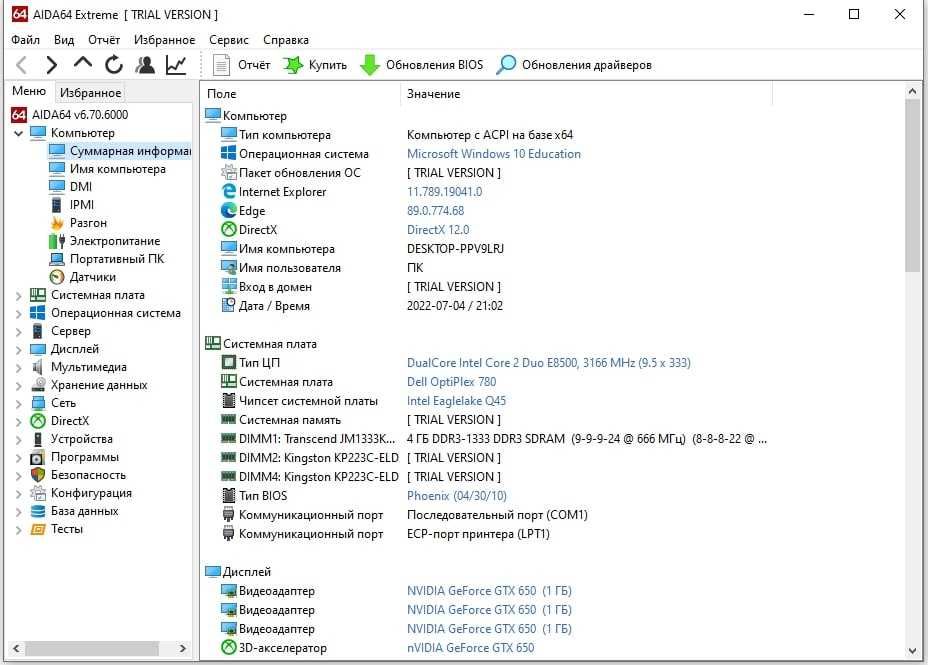The width and height of the screenshot is (928, 665).
Task: Switch to the Избранное tab in sidebar
Action: [x=91, y=93]
